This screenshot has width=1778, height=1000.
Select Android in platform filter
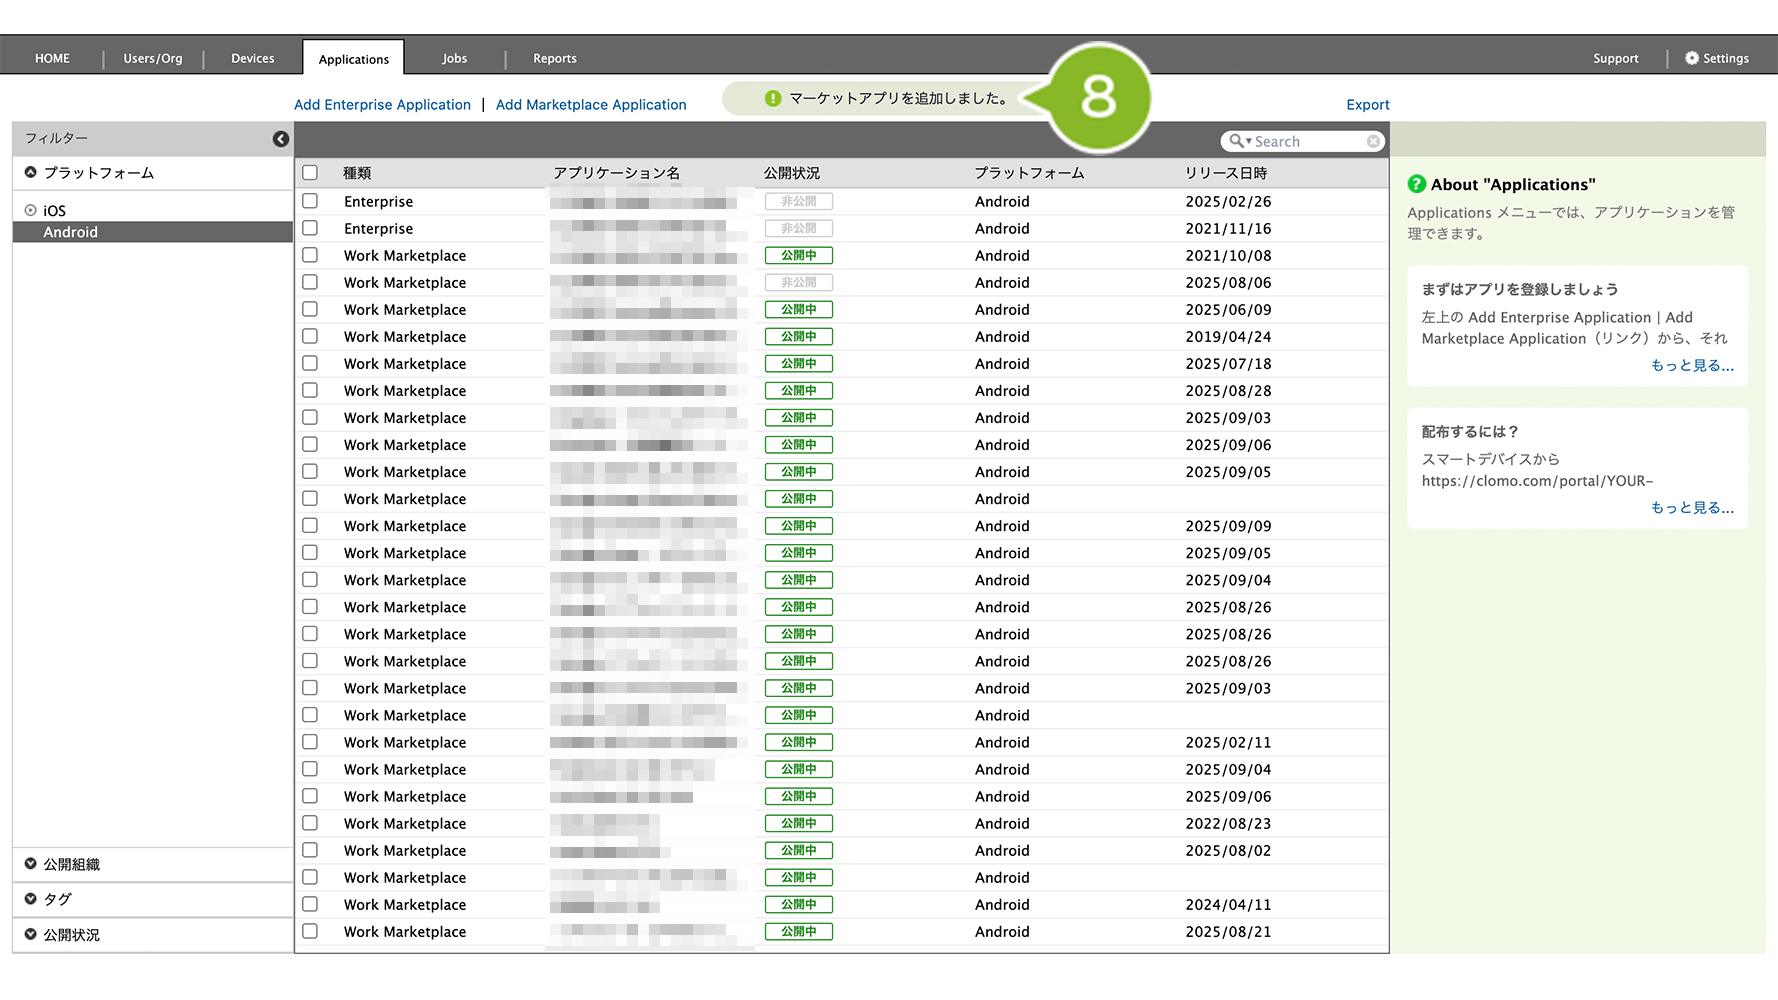tap(71, 232)
